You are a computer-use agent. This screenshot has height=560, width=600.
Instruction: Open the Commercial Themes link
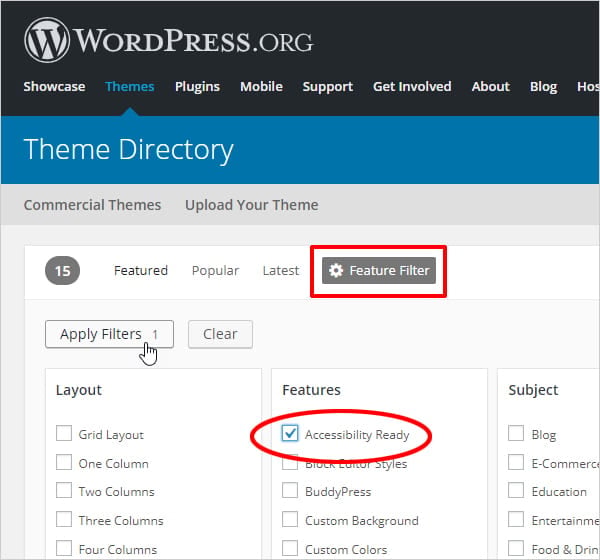tap(92, 205)
